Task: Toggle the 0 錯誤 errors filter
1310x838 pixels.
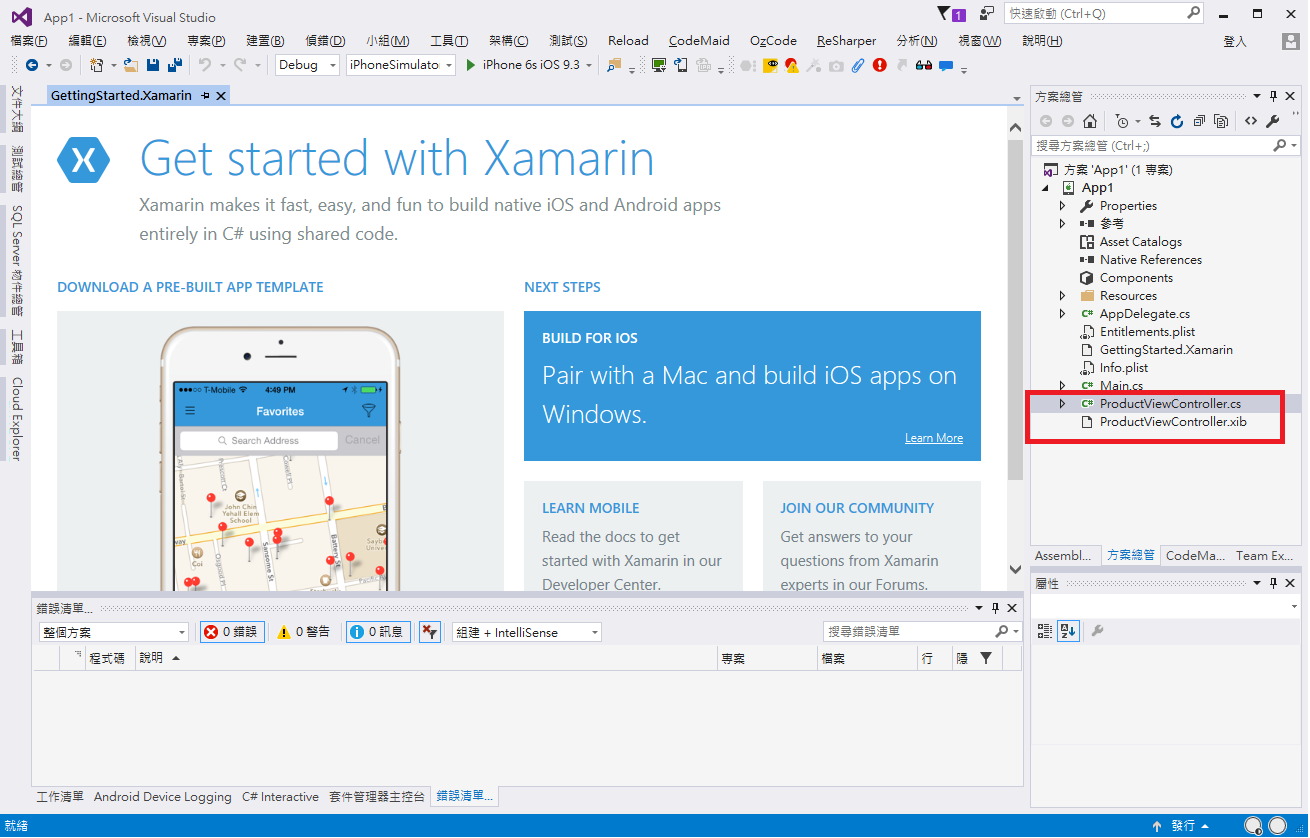Action: pyautogui.click(x=232, y=632)
